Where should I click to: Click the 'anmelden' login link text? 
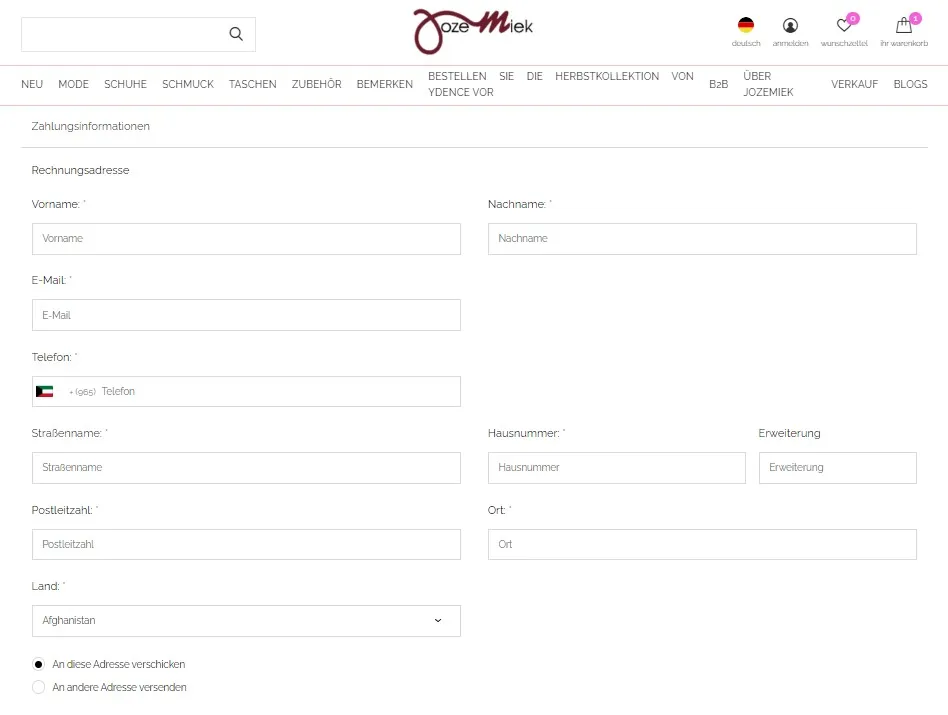click(x=790, y=44)
